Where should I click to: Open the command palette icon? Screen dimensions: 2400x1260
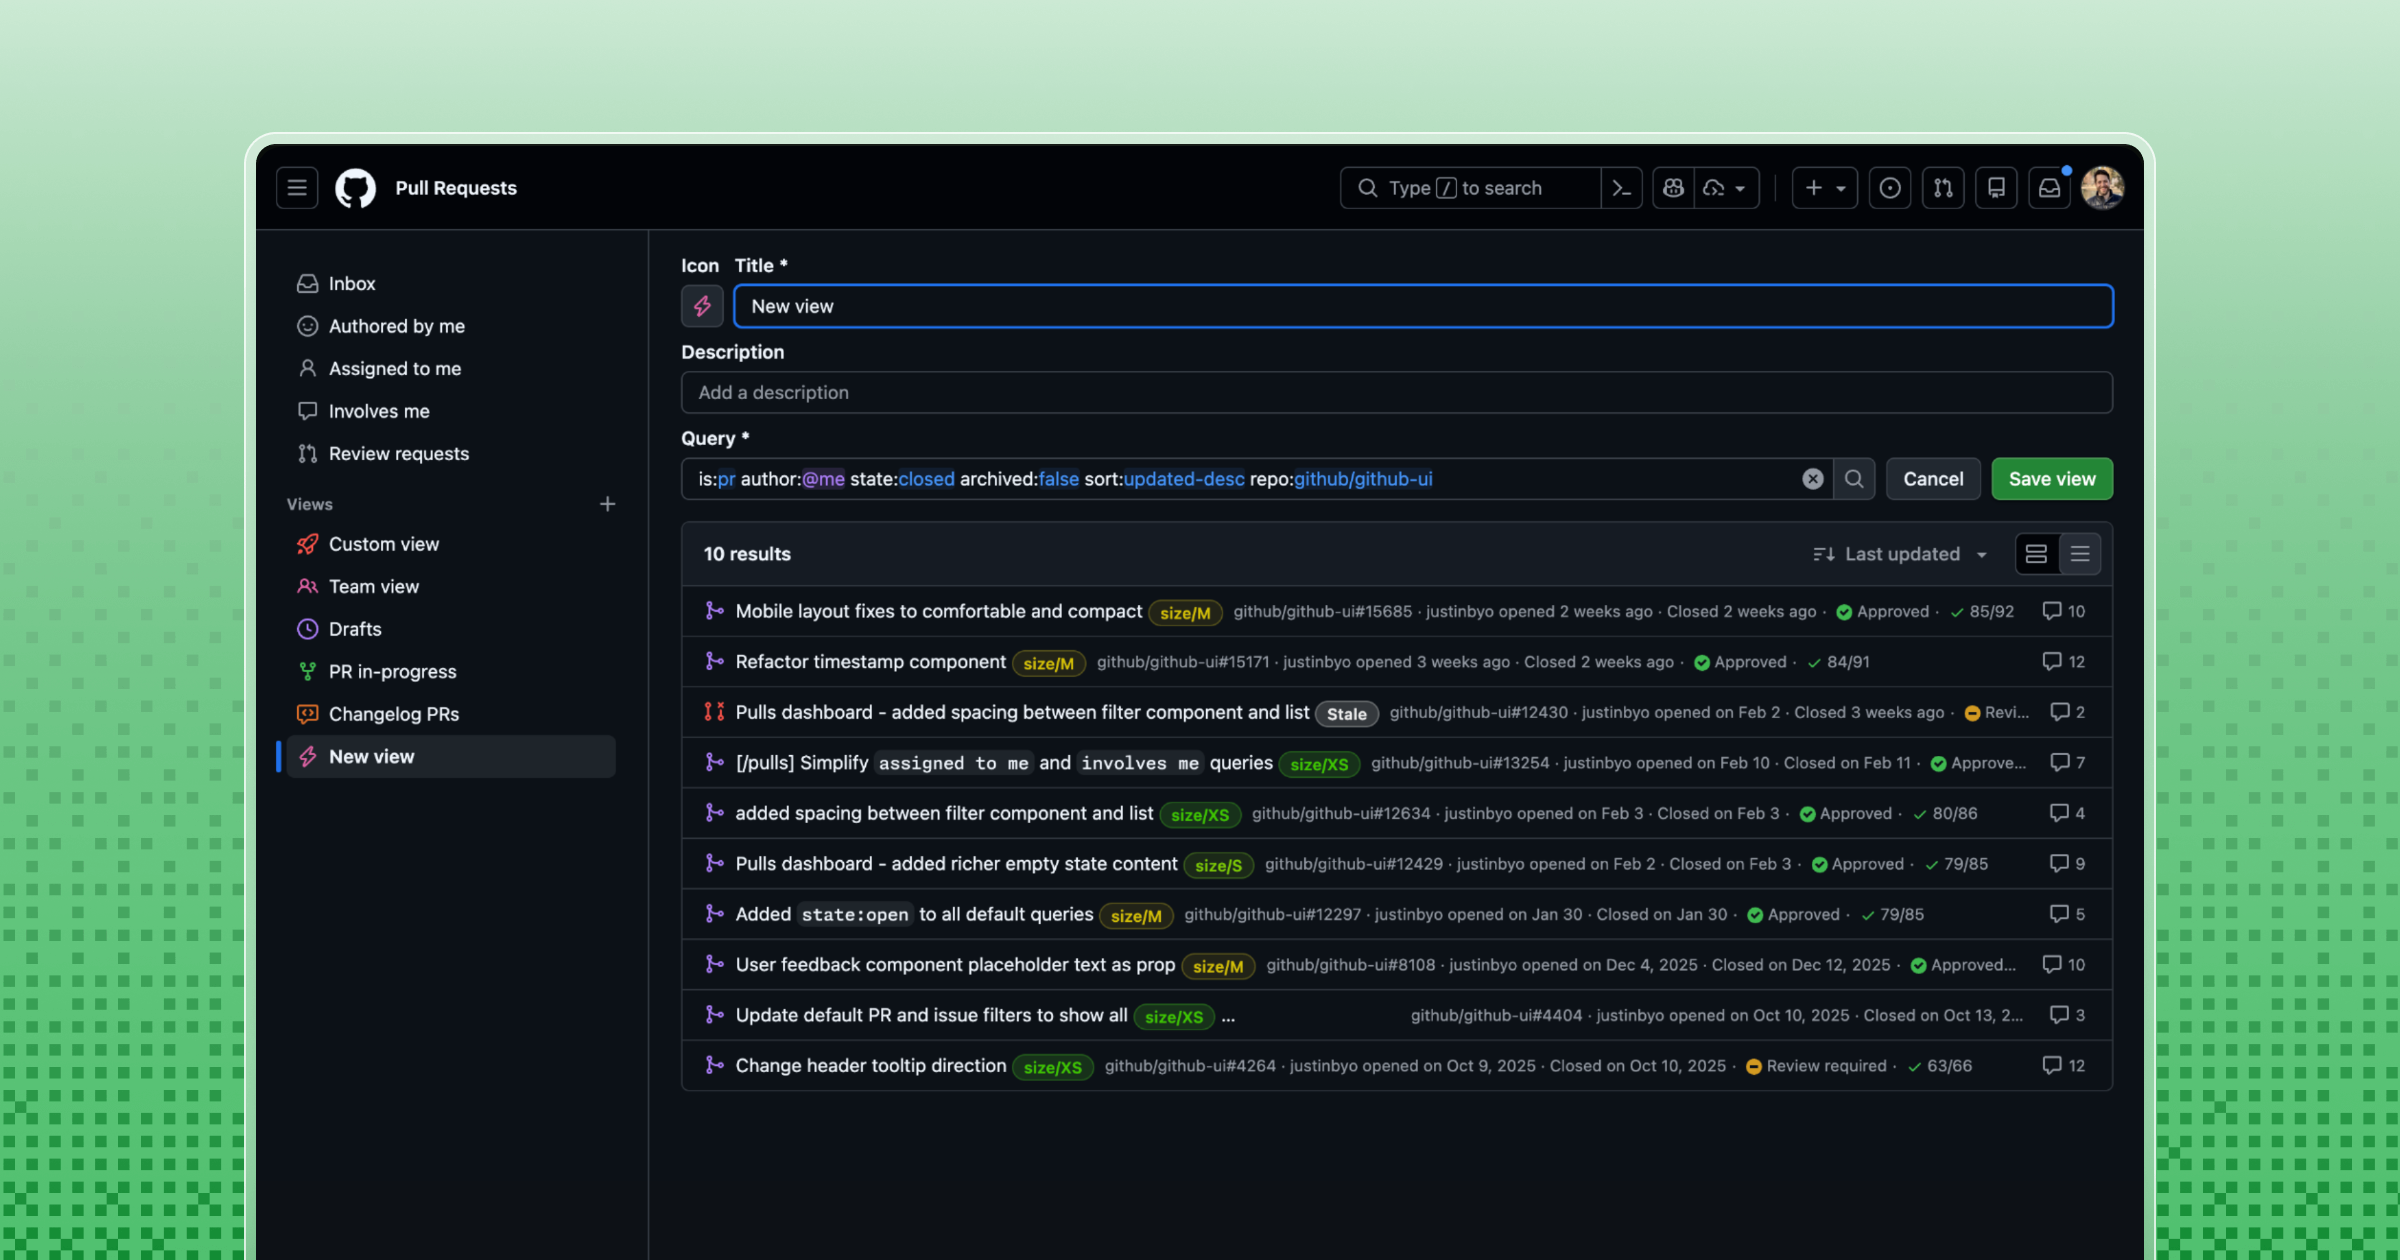1622,188
